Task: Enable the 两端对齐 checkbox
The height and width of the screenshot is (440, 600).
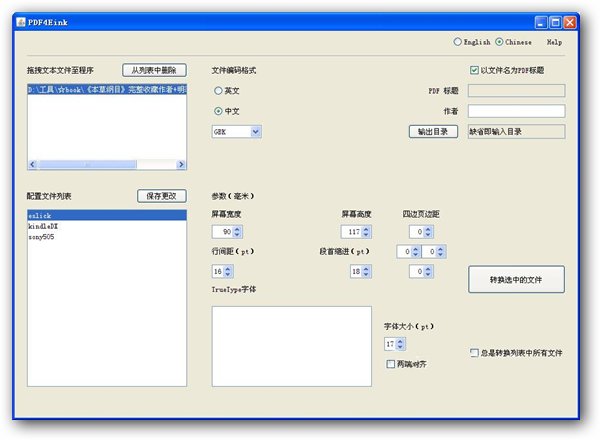Action: click(391, 364)
